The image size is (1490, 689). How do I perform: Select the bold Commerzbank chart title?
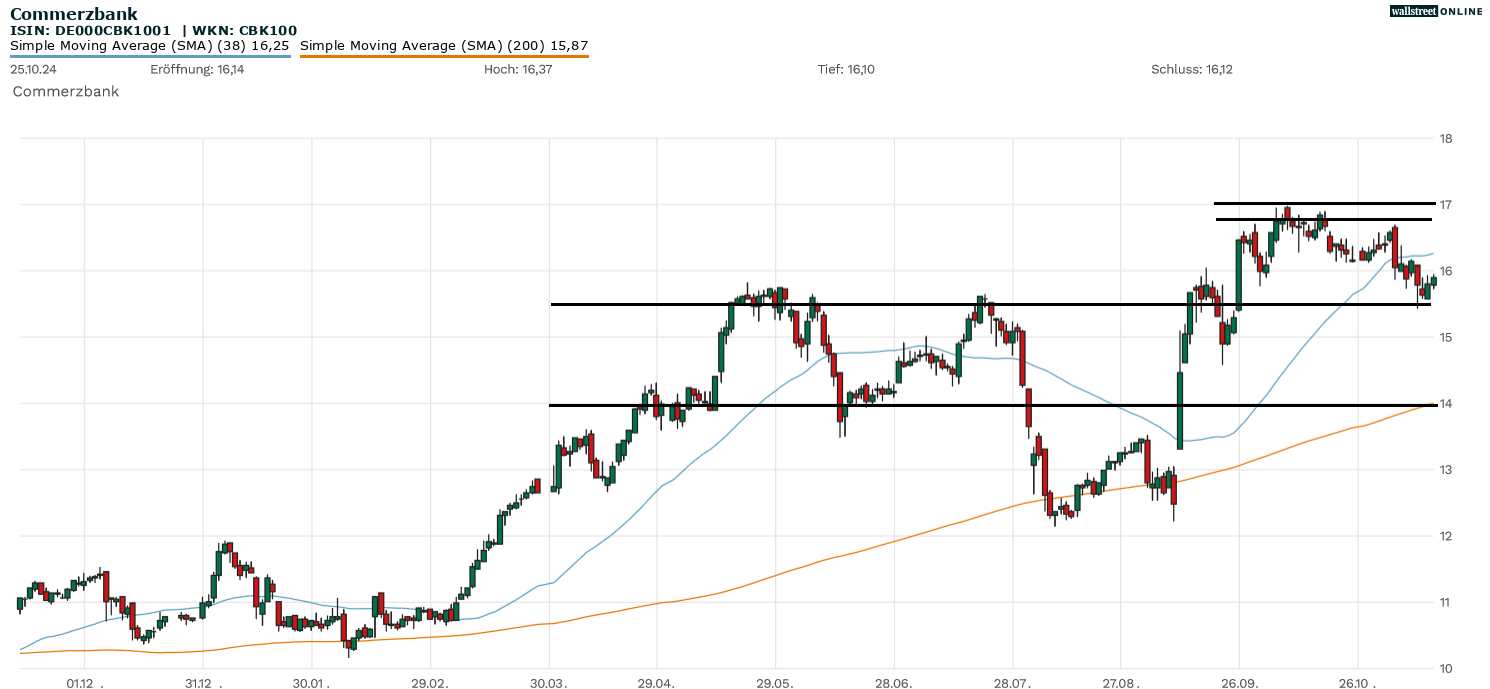coord(74,14)
